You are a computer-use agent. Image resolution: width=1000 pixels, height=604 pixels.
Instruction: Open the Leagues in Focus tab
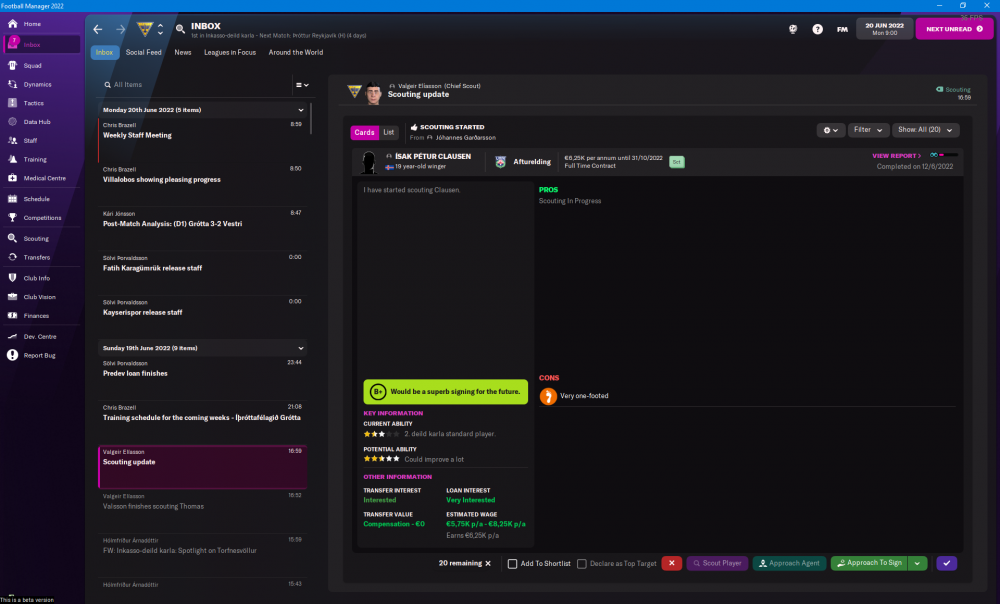tap(230, 52)
